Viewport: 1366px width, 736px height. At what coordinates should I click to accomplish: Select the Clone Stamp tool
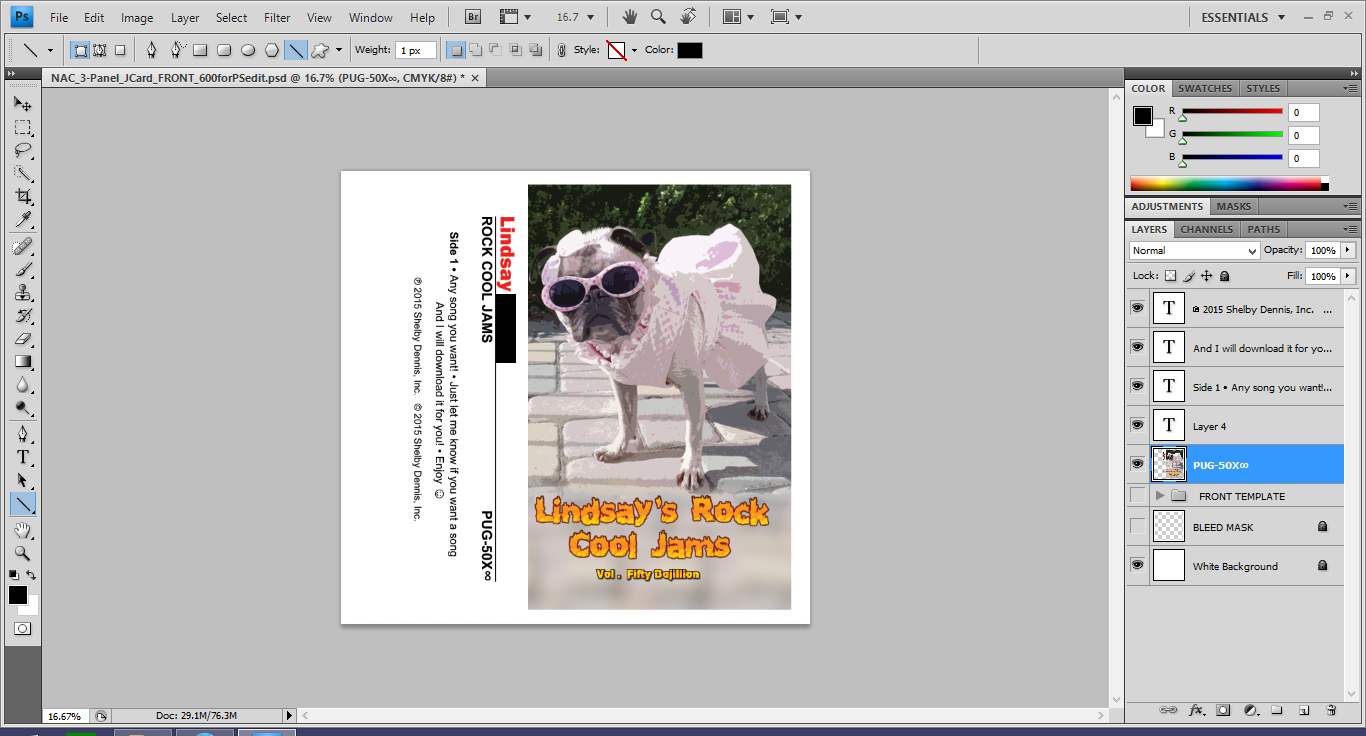coord(22,292)
